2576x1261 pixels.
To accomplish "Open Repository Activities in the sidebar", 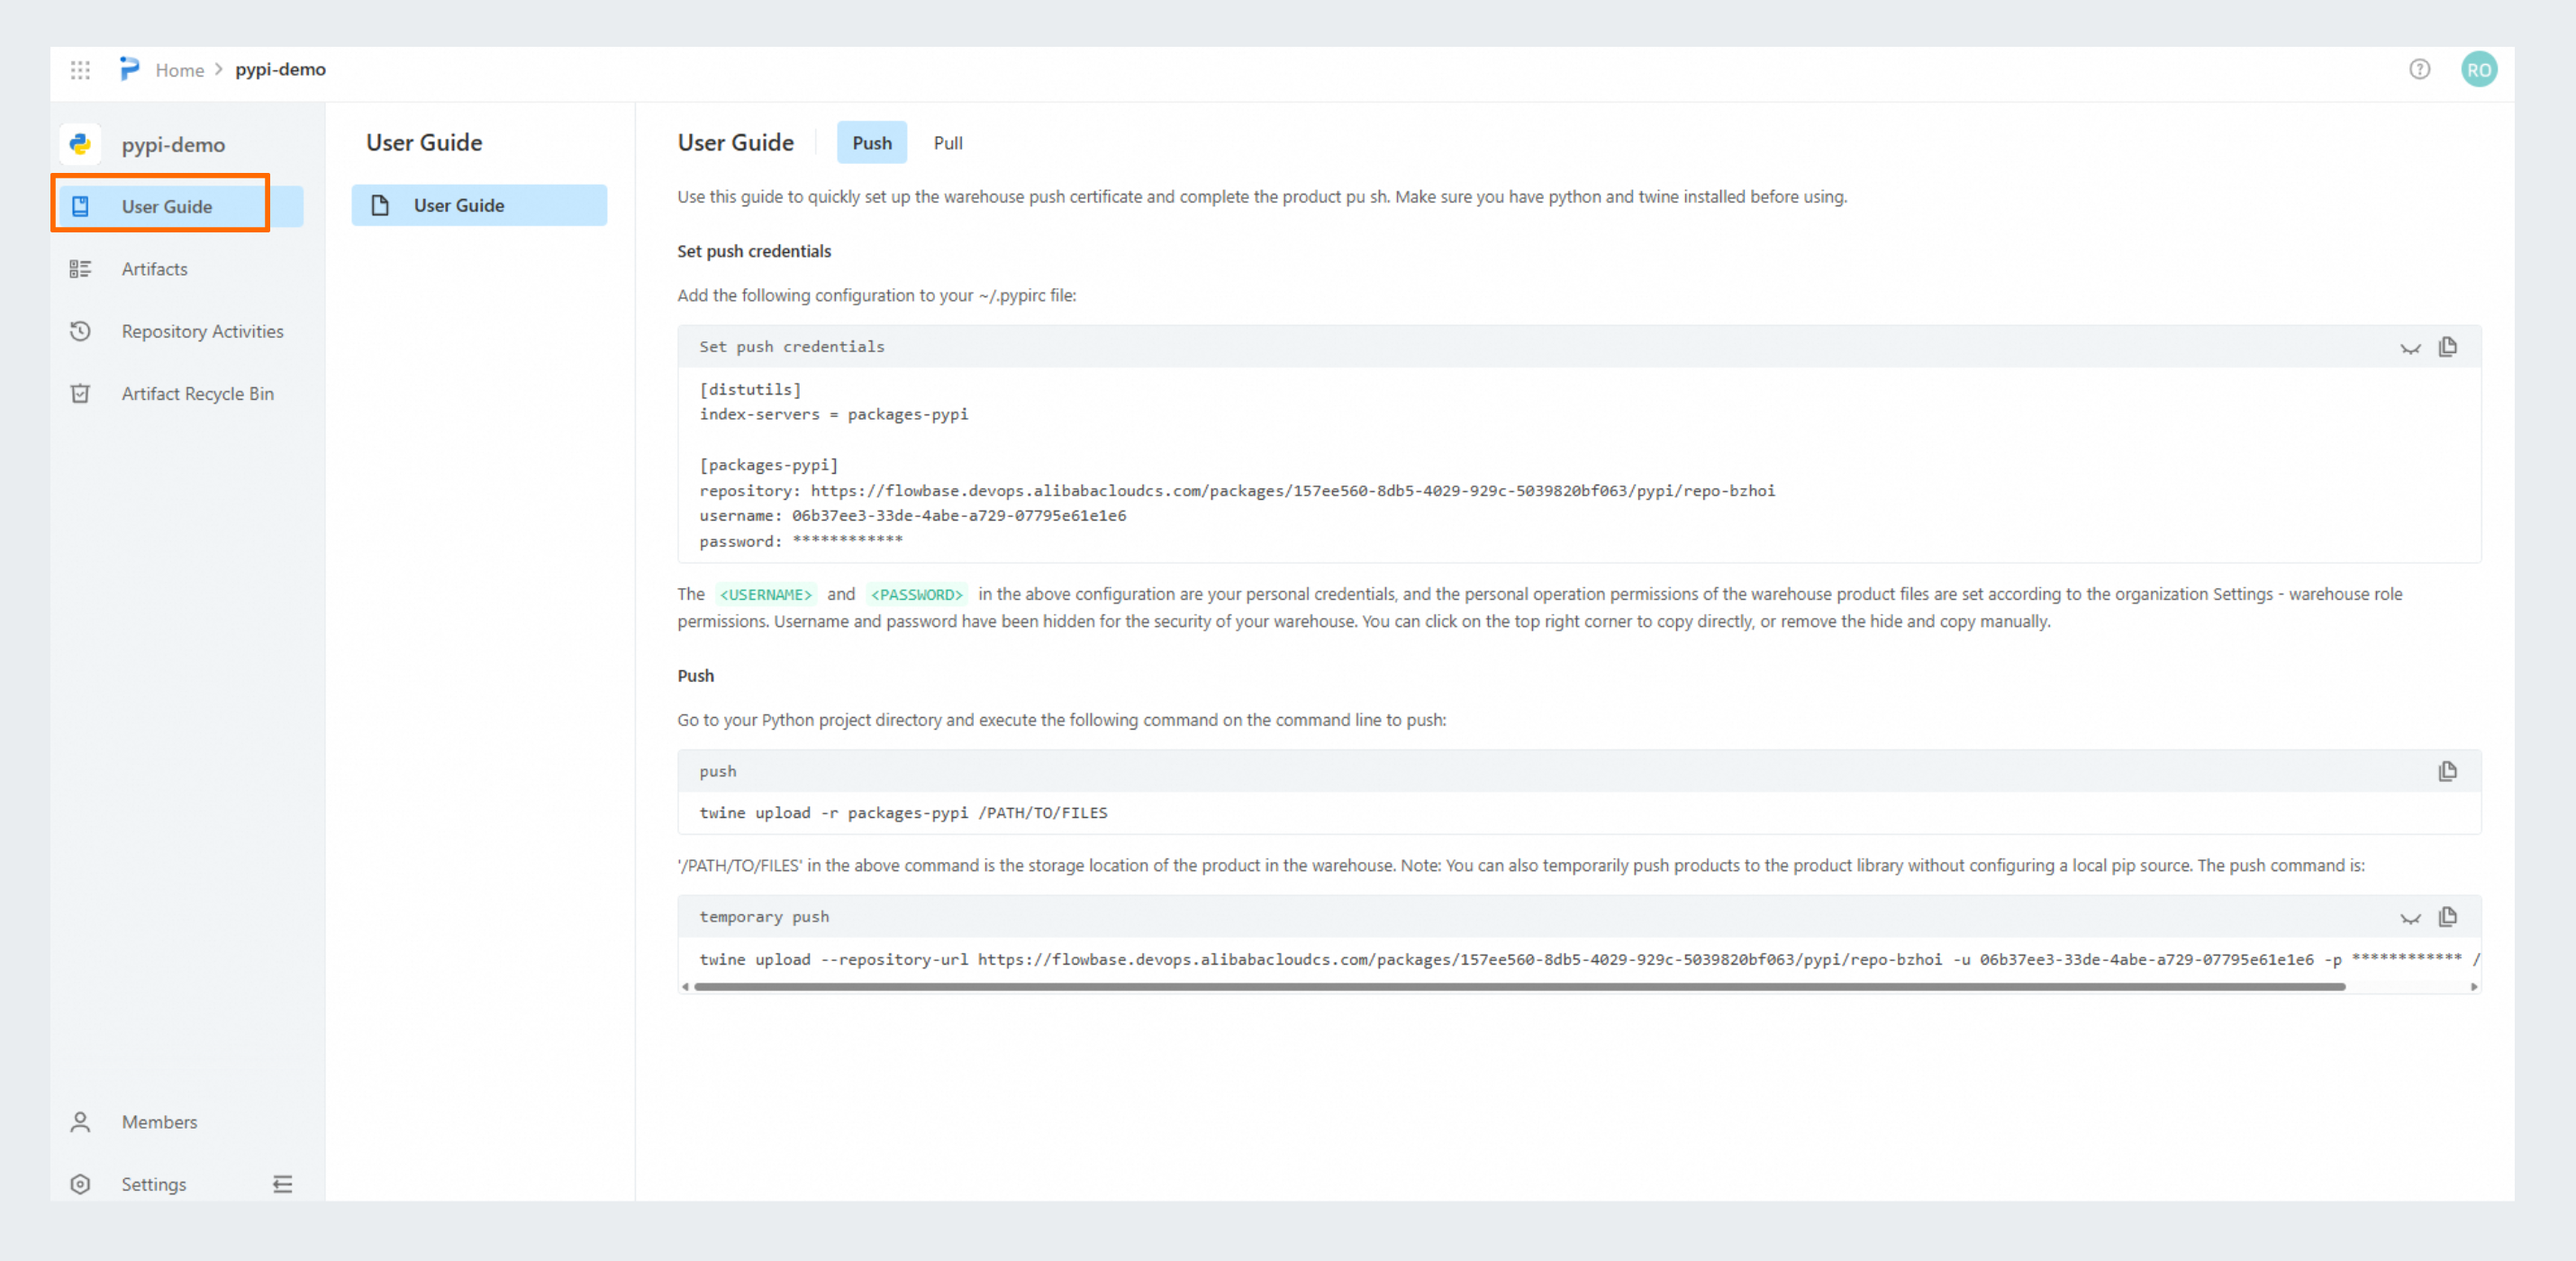I will tap(202, 331).
